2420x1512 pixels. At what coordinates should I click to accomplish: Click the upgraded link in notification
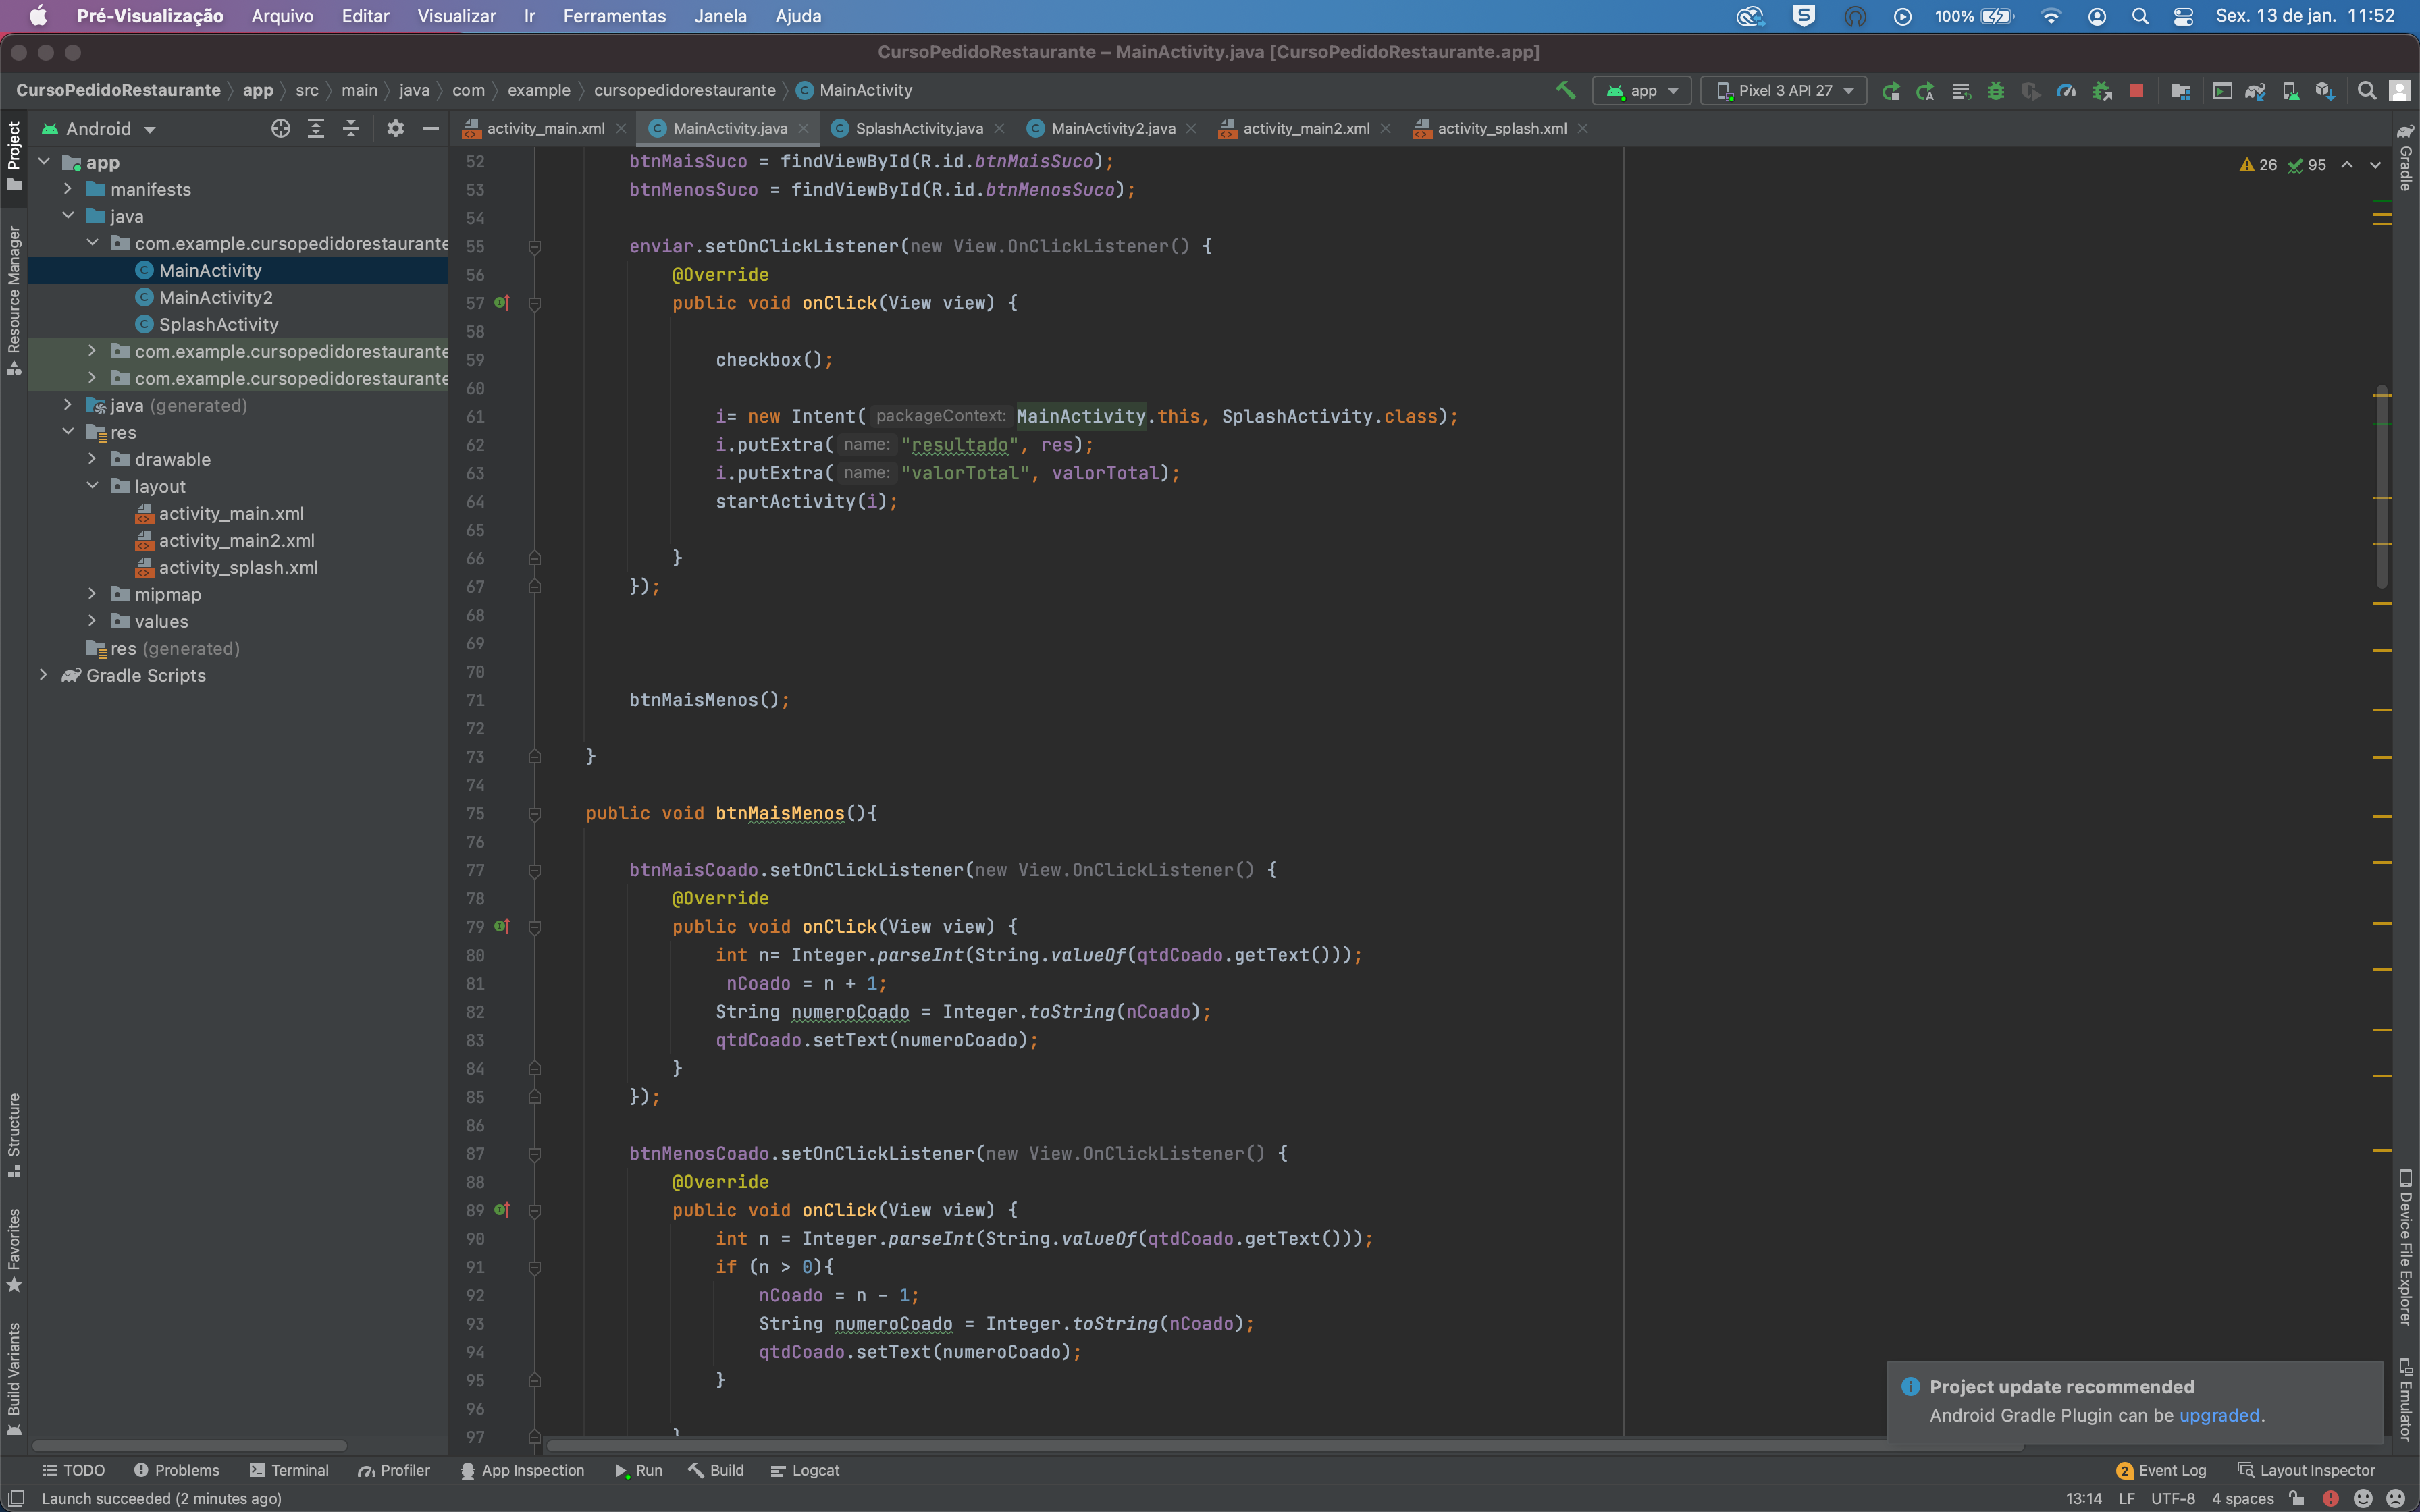[2219, 1415]
